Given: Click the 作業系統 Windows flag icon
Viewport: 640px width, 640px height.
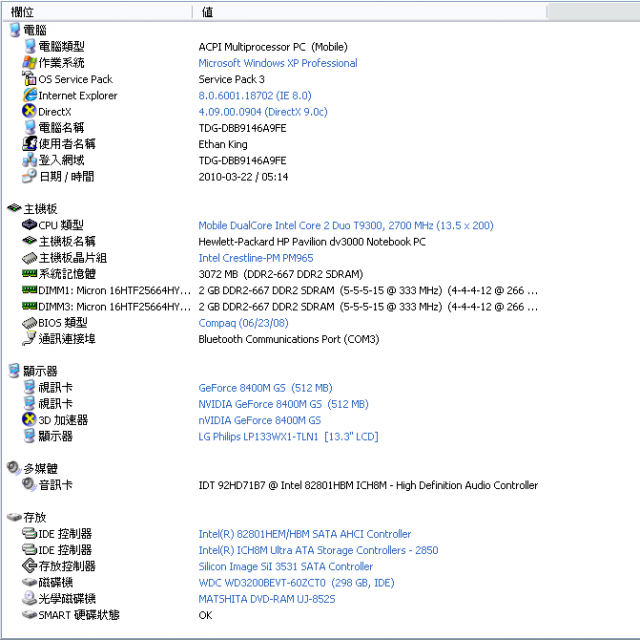Looking at the screenshot, I should [x=29, y=62].
